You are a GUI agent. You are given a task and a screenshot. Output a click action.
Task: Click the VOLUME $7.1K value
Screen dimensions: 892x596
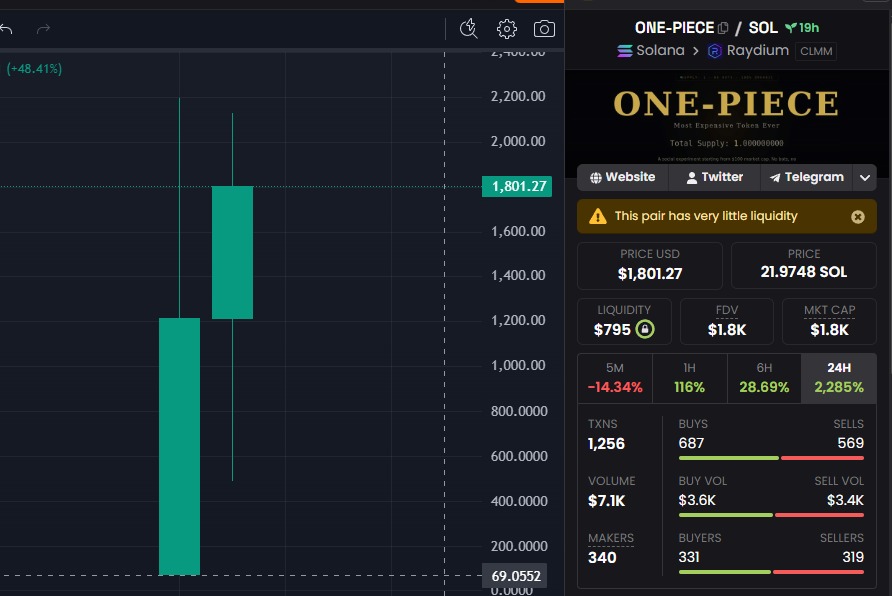[606, 500]
